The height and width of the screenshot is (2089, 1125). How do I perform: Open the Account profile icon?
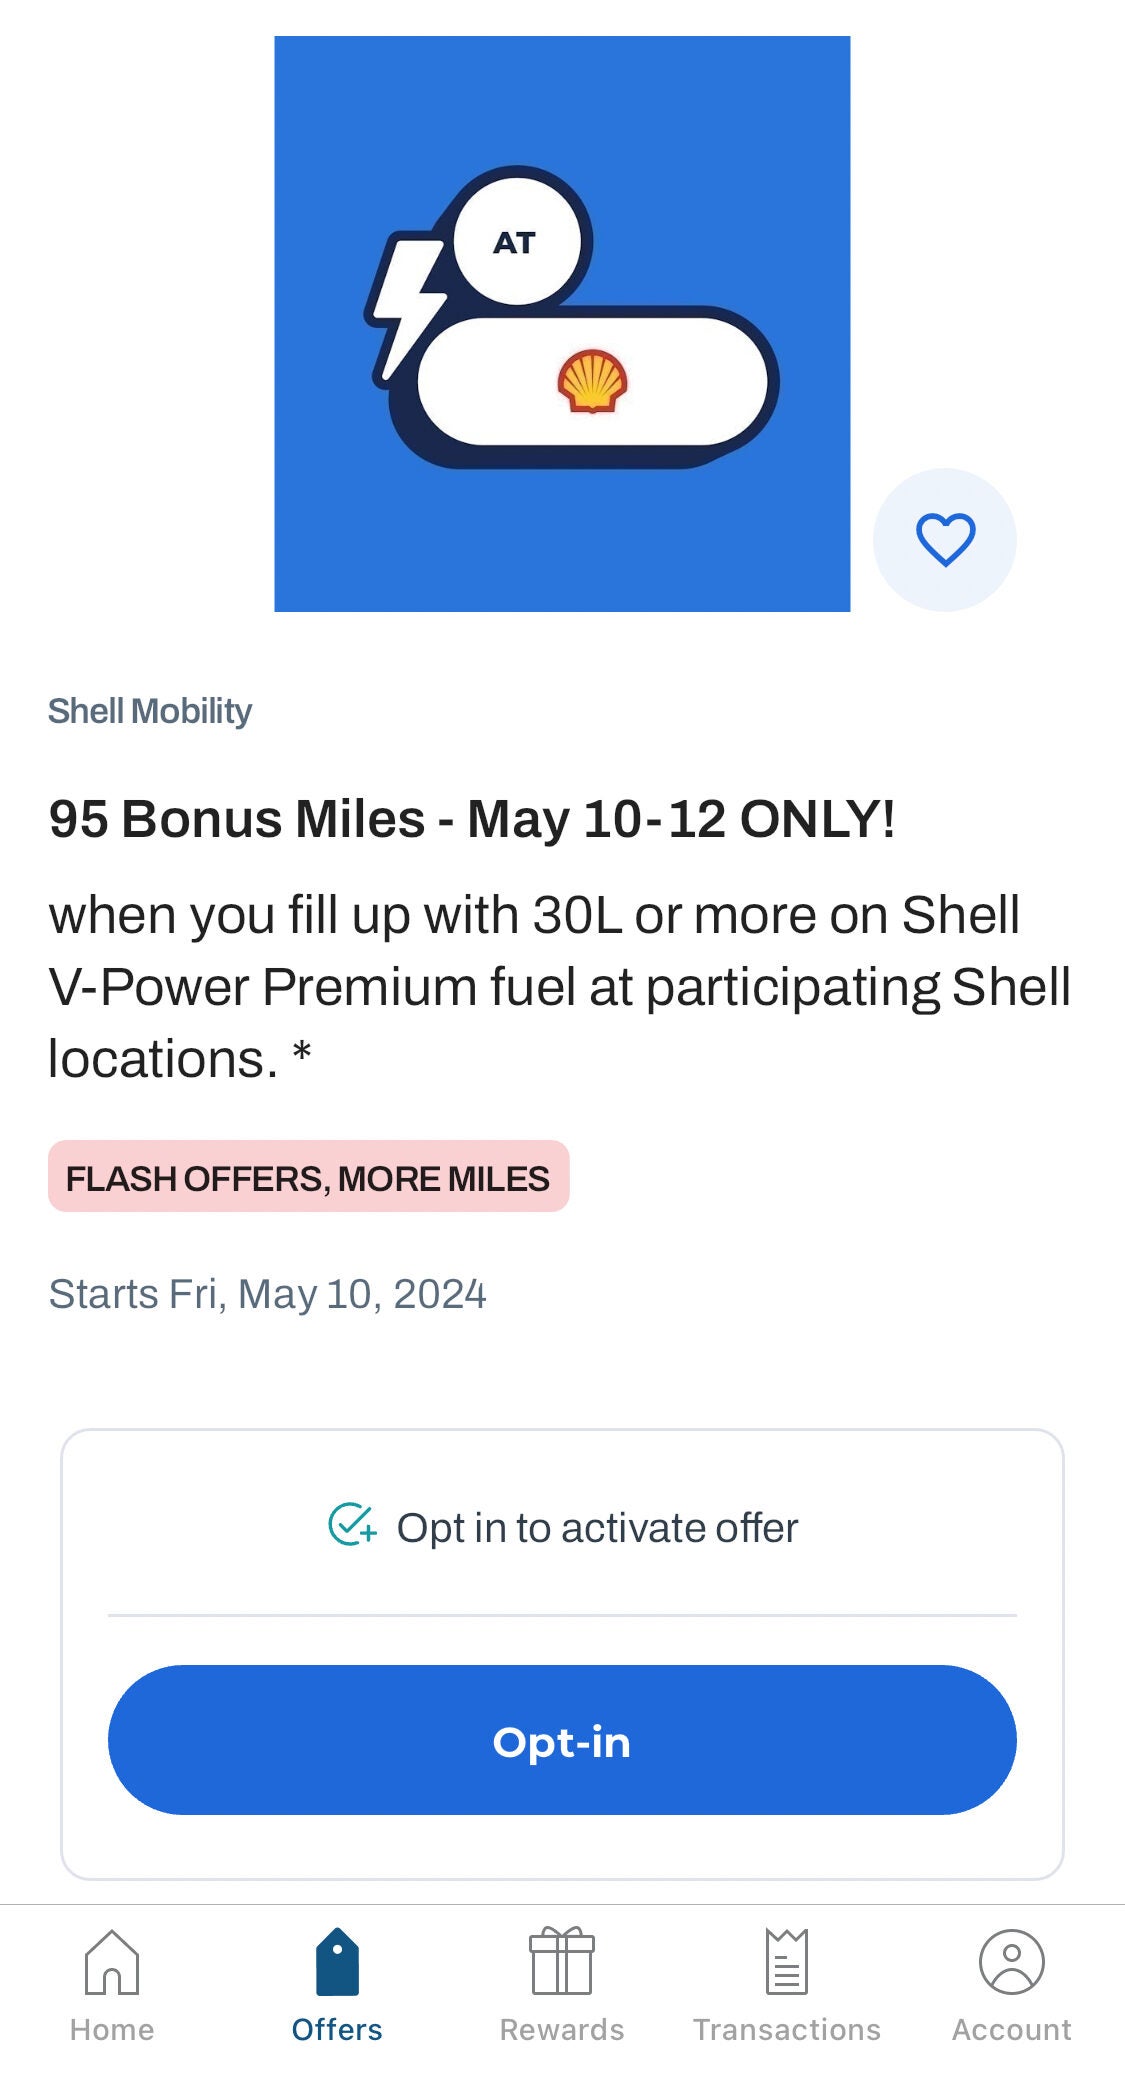pos(1011,1962)
